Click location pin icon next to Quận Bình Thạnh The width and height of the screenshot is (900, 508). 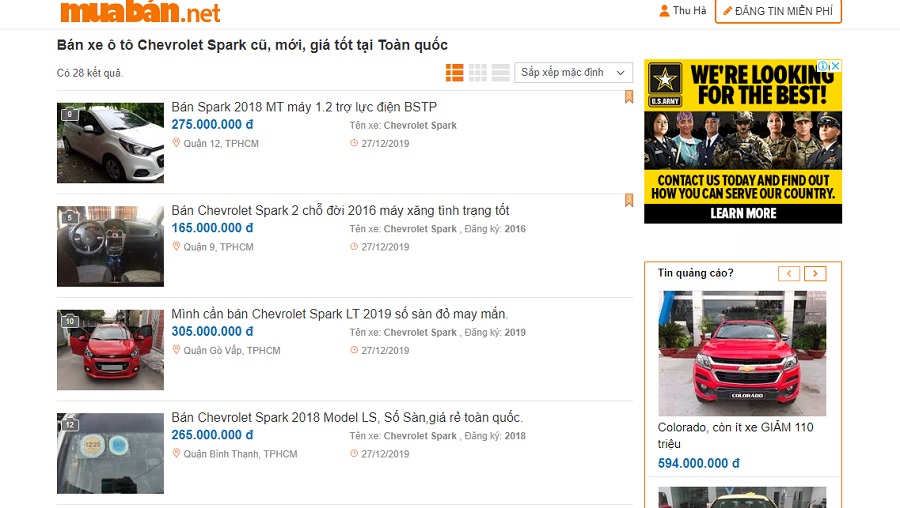coord(176,453)
